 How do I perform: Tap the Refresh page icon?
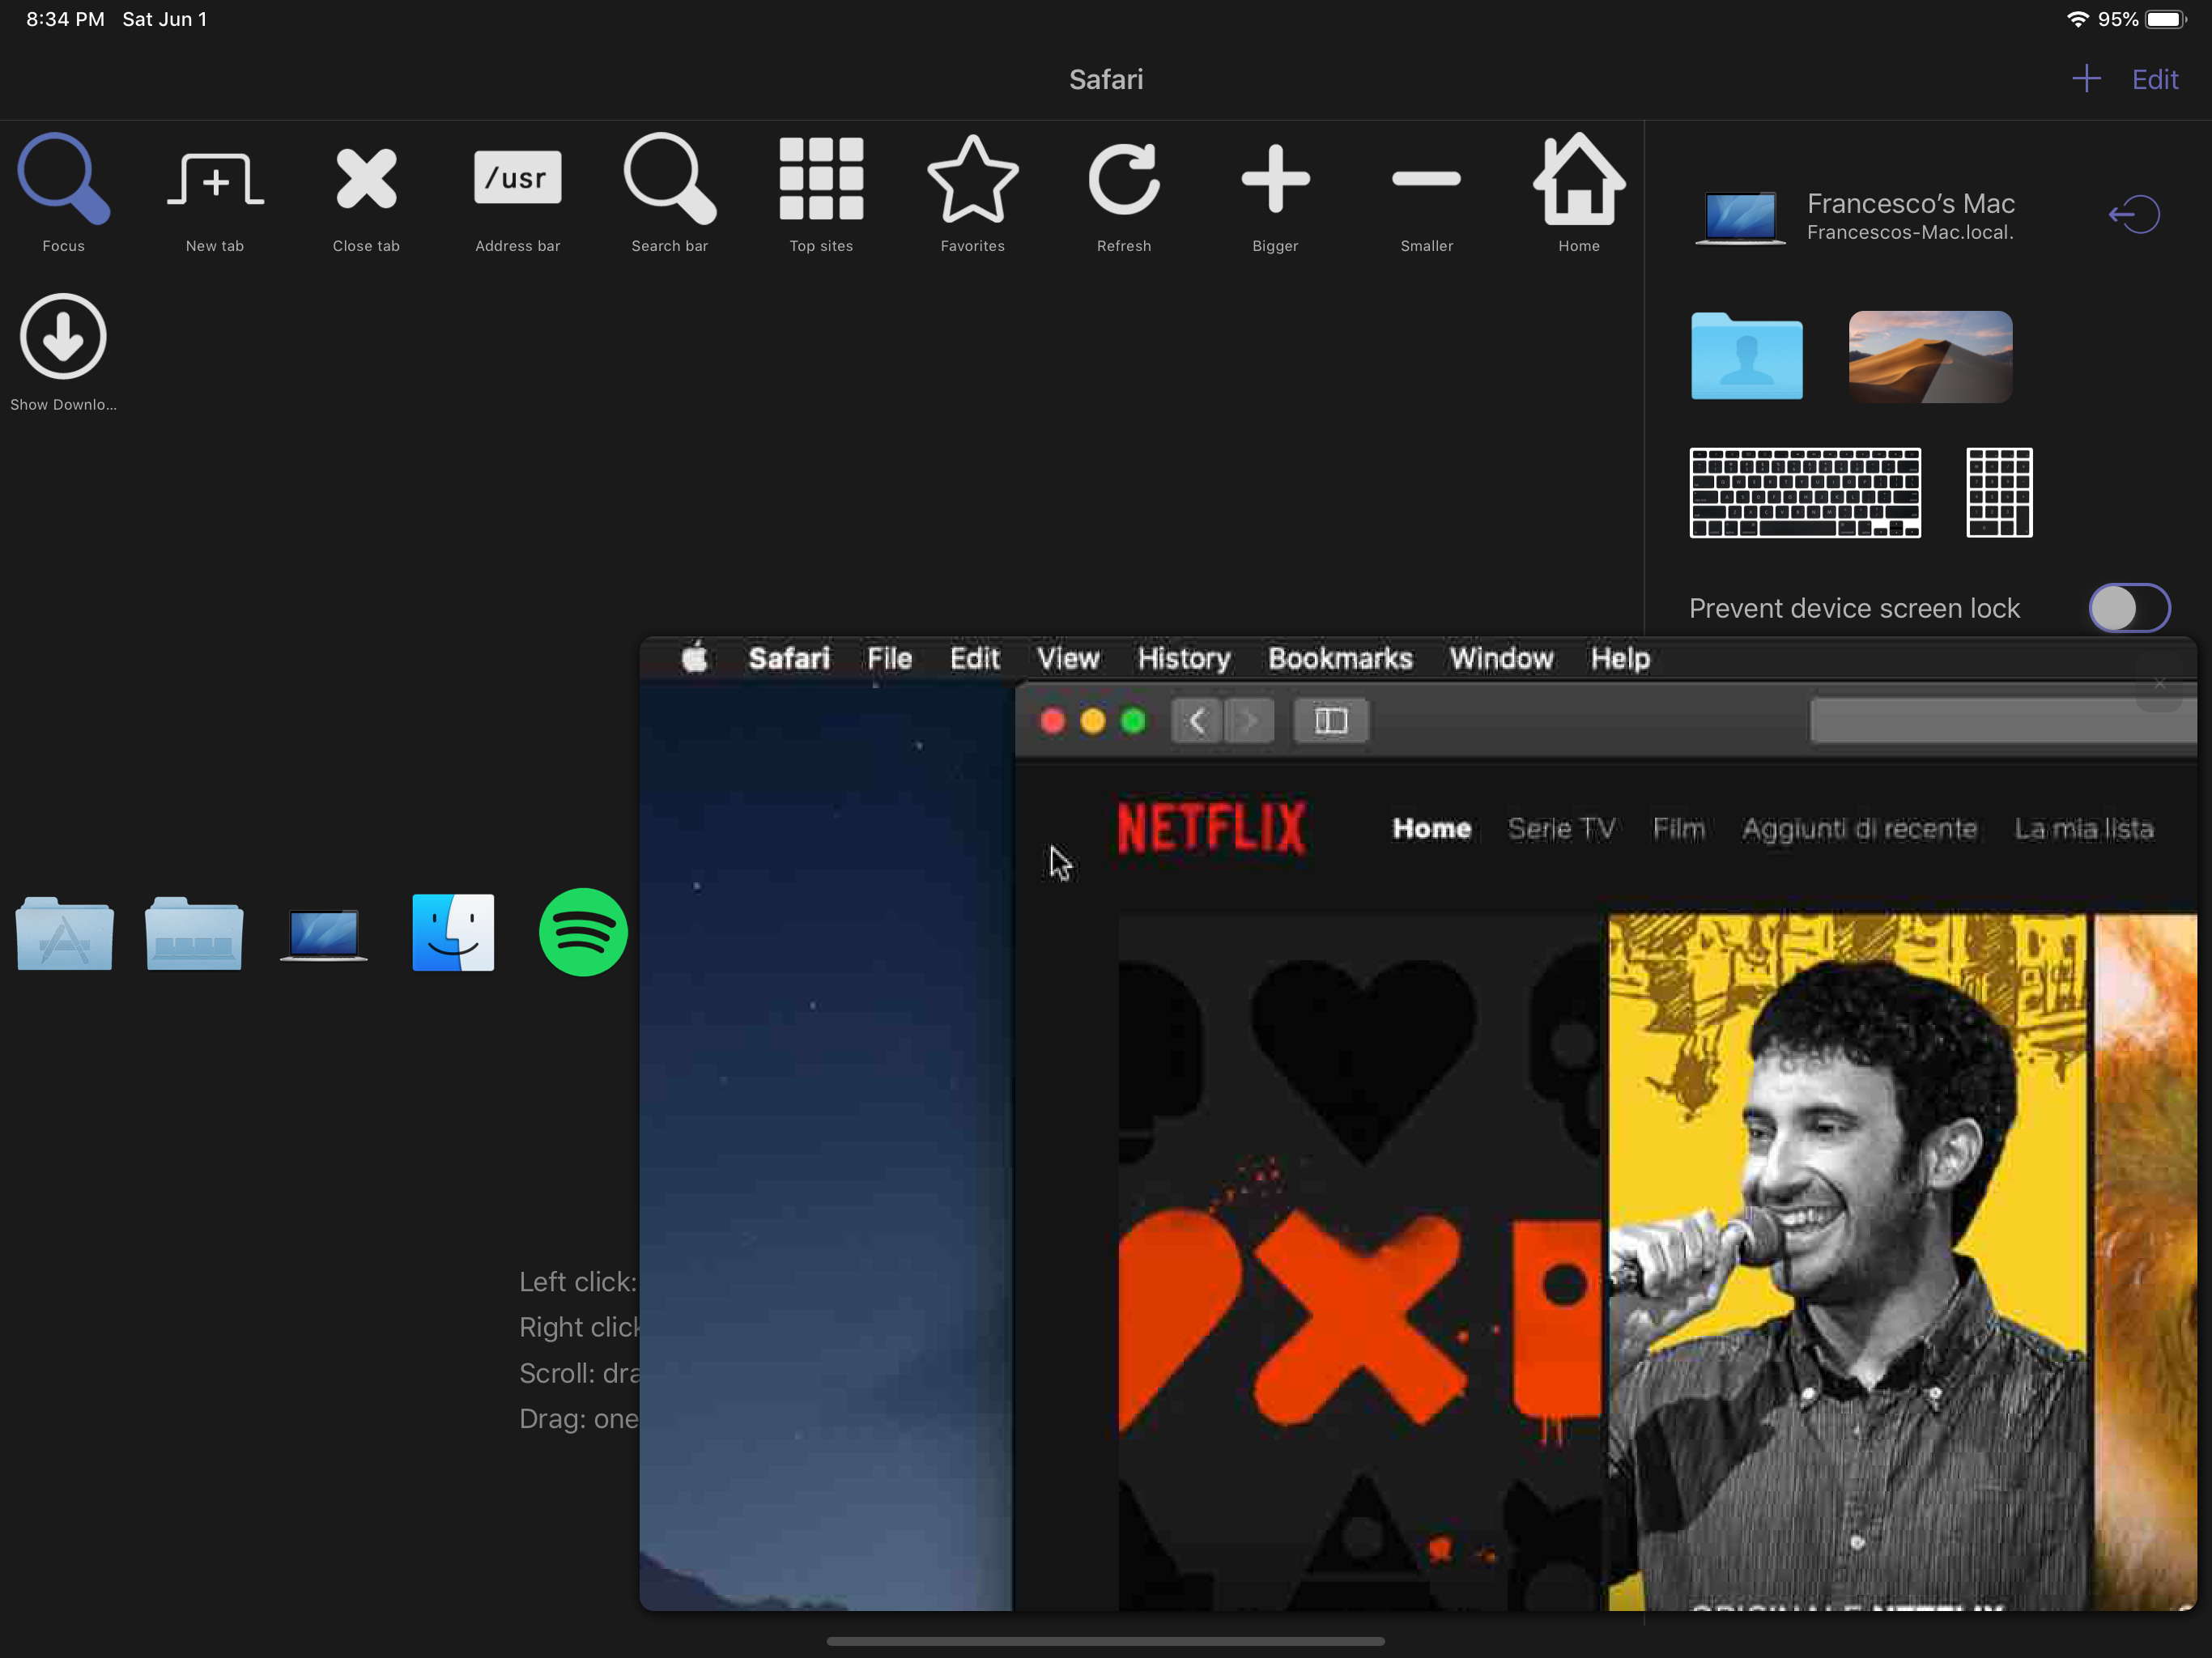click(1124, 181)
